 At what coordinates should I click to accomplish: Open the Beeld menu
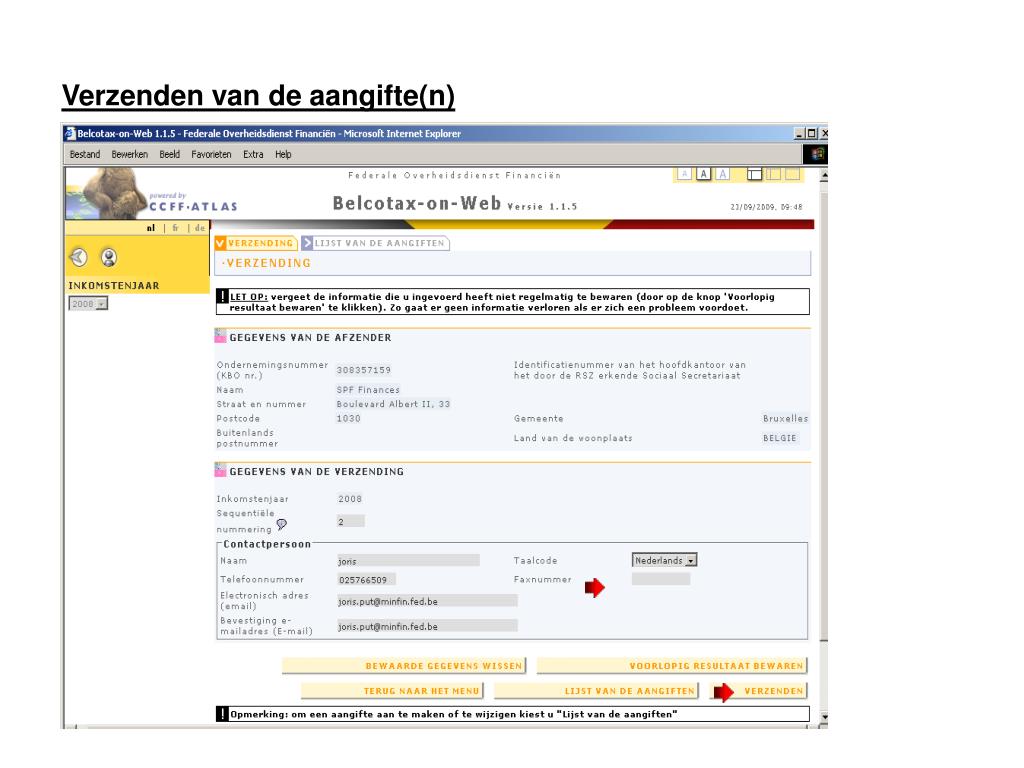(169, 154)
